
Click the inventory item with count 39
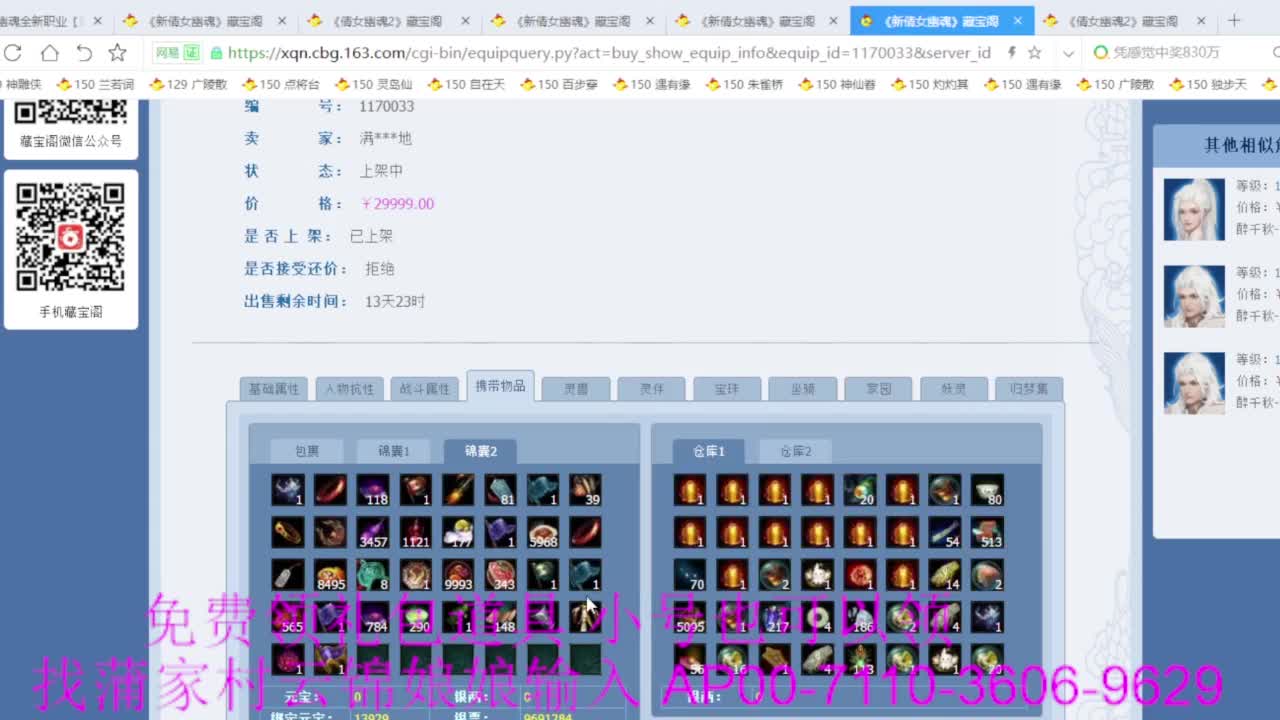[586, 490]
